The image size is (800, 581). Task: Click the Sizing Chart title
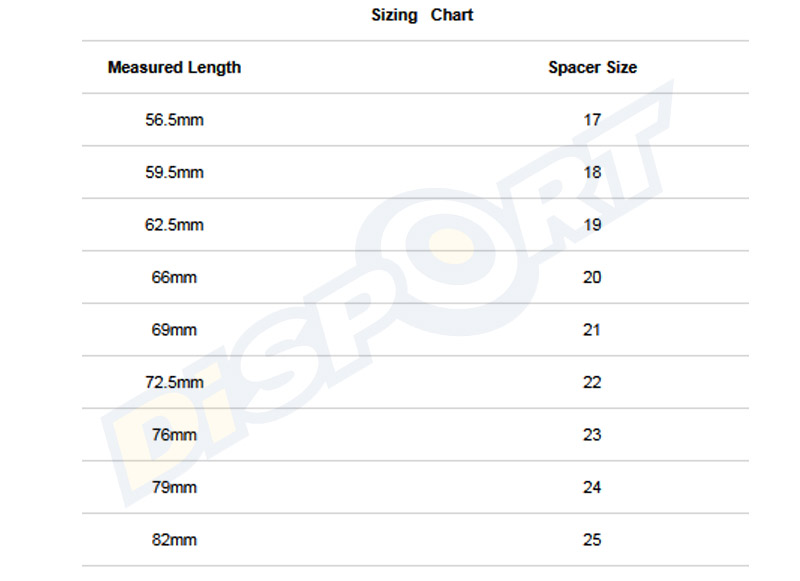[x=422, y=15]
